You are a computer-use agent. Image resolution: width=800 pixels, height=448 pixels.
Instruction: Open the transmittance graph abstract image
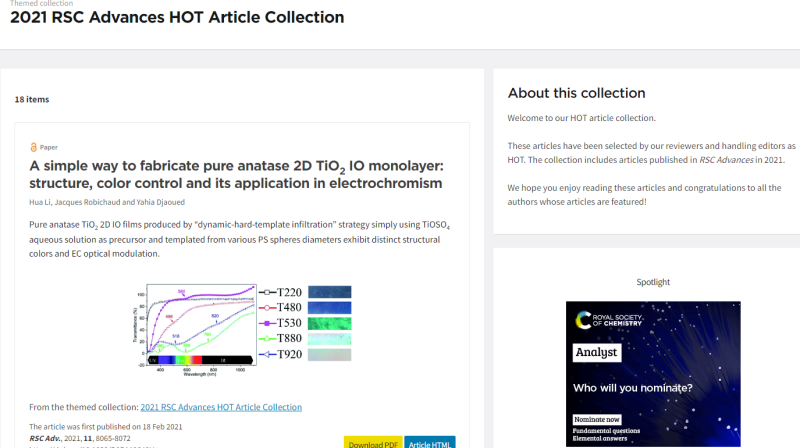click(x=242, y=330)
